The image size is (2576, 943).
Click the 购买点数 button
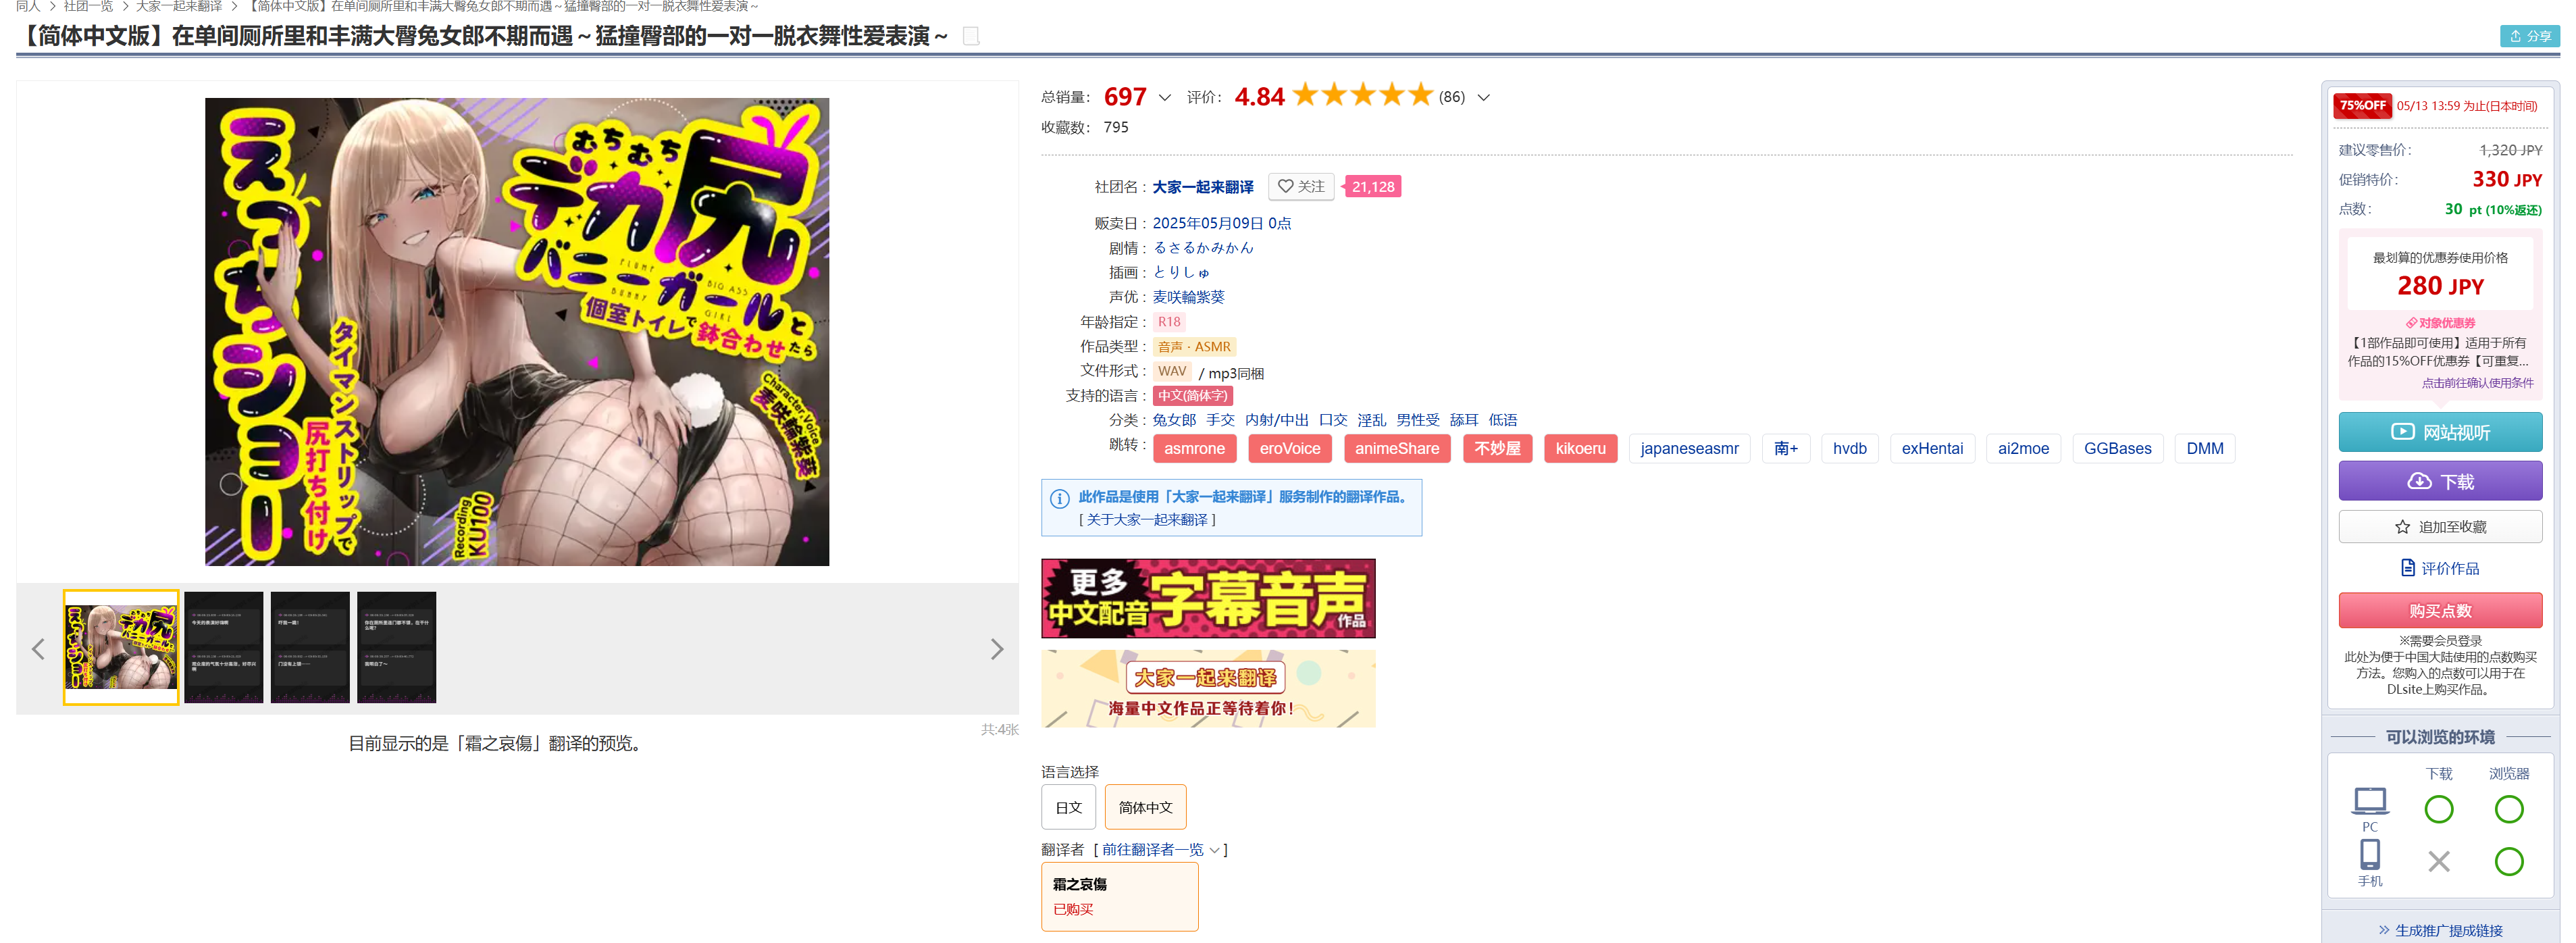(2439, 610)
